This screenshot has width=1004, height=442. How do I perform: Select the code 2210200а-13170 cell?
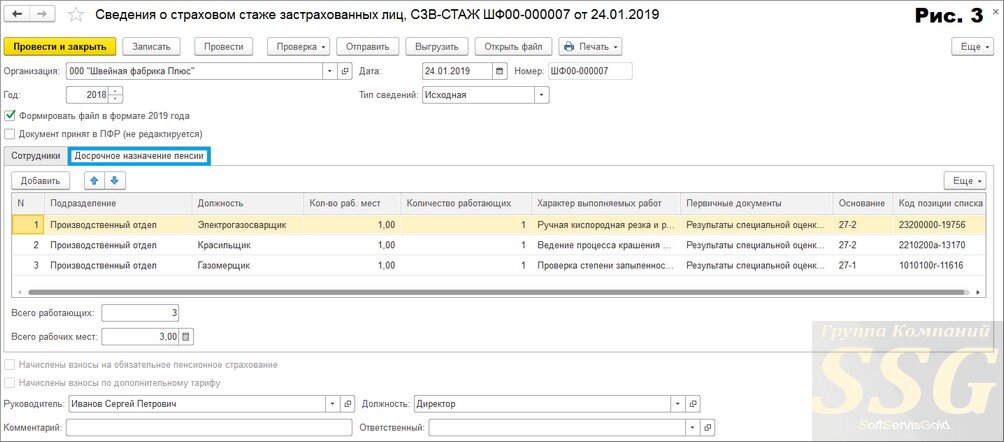pos(940,245)
